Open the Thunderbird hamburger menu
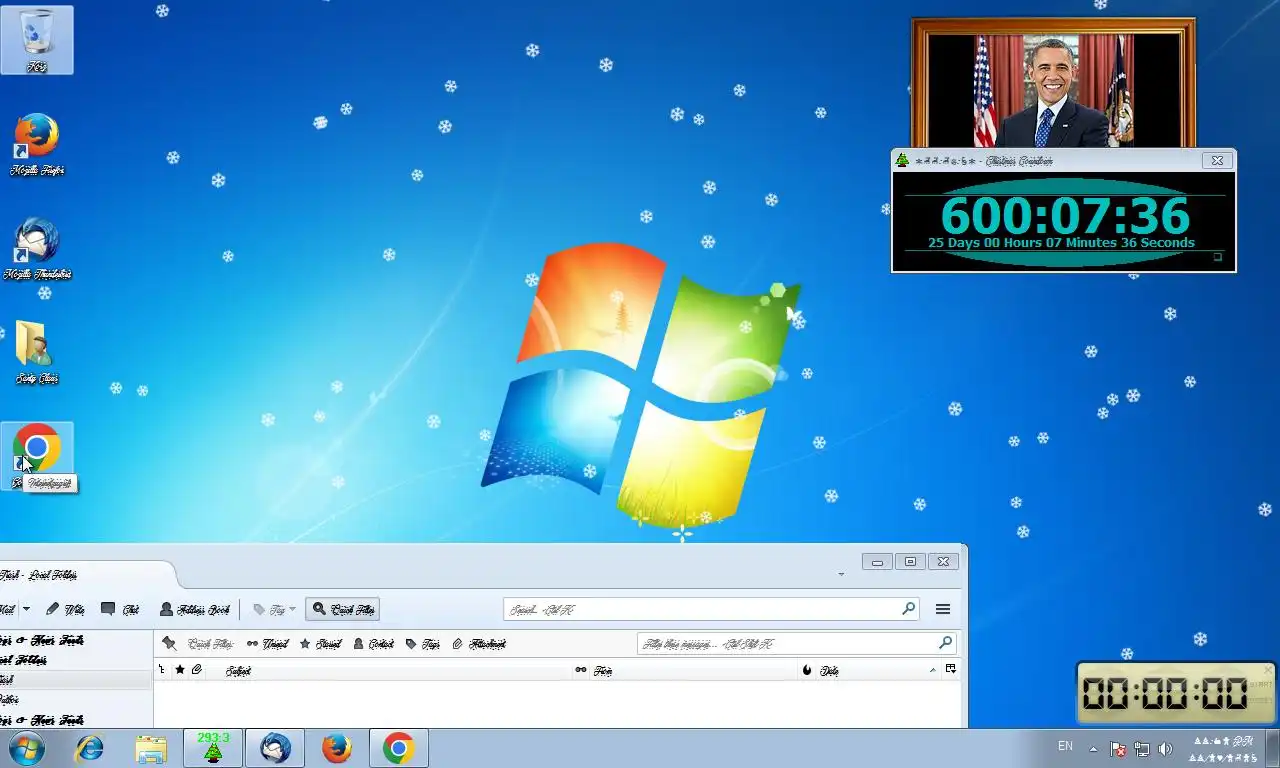 pyautogui.click(x=943, y=609)
